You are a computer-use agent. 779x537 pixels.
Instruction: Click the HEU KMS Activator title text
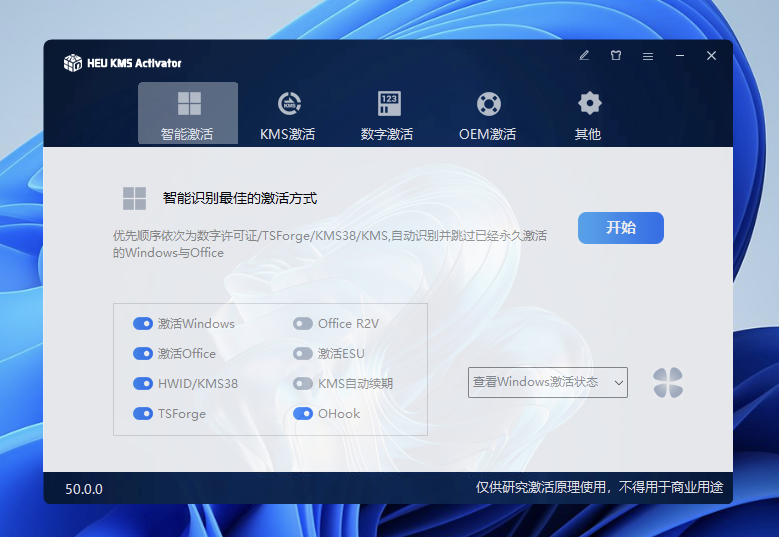pyautogui.click(x=134, y=63)
